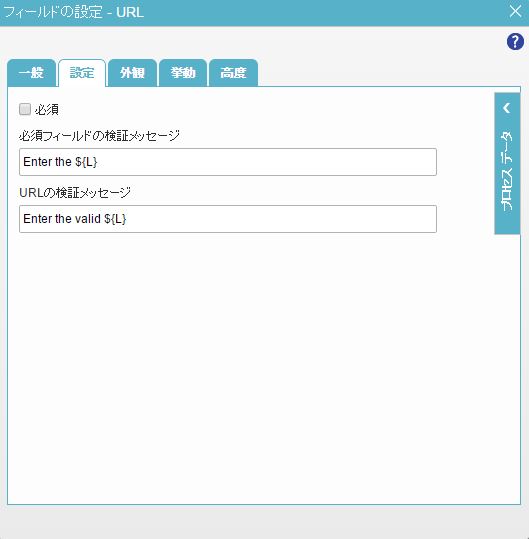Viewport: 529px width, 539px height.
Task: Open the help question mark icon
Action: coord(515,42)
